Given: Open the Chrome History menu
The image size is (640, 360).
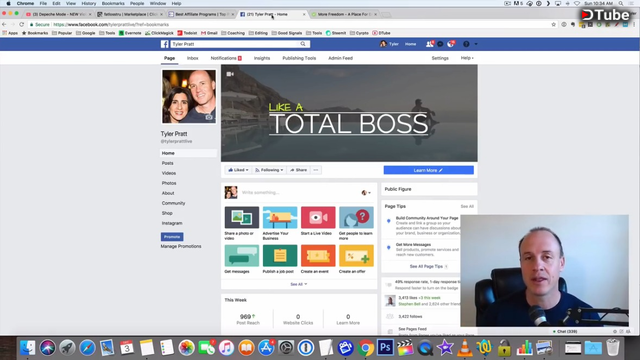Looking at the screenshot, I should tap(89, 3).
